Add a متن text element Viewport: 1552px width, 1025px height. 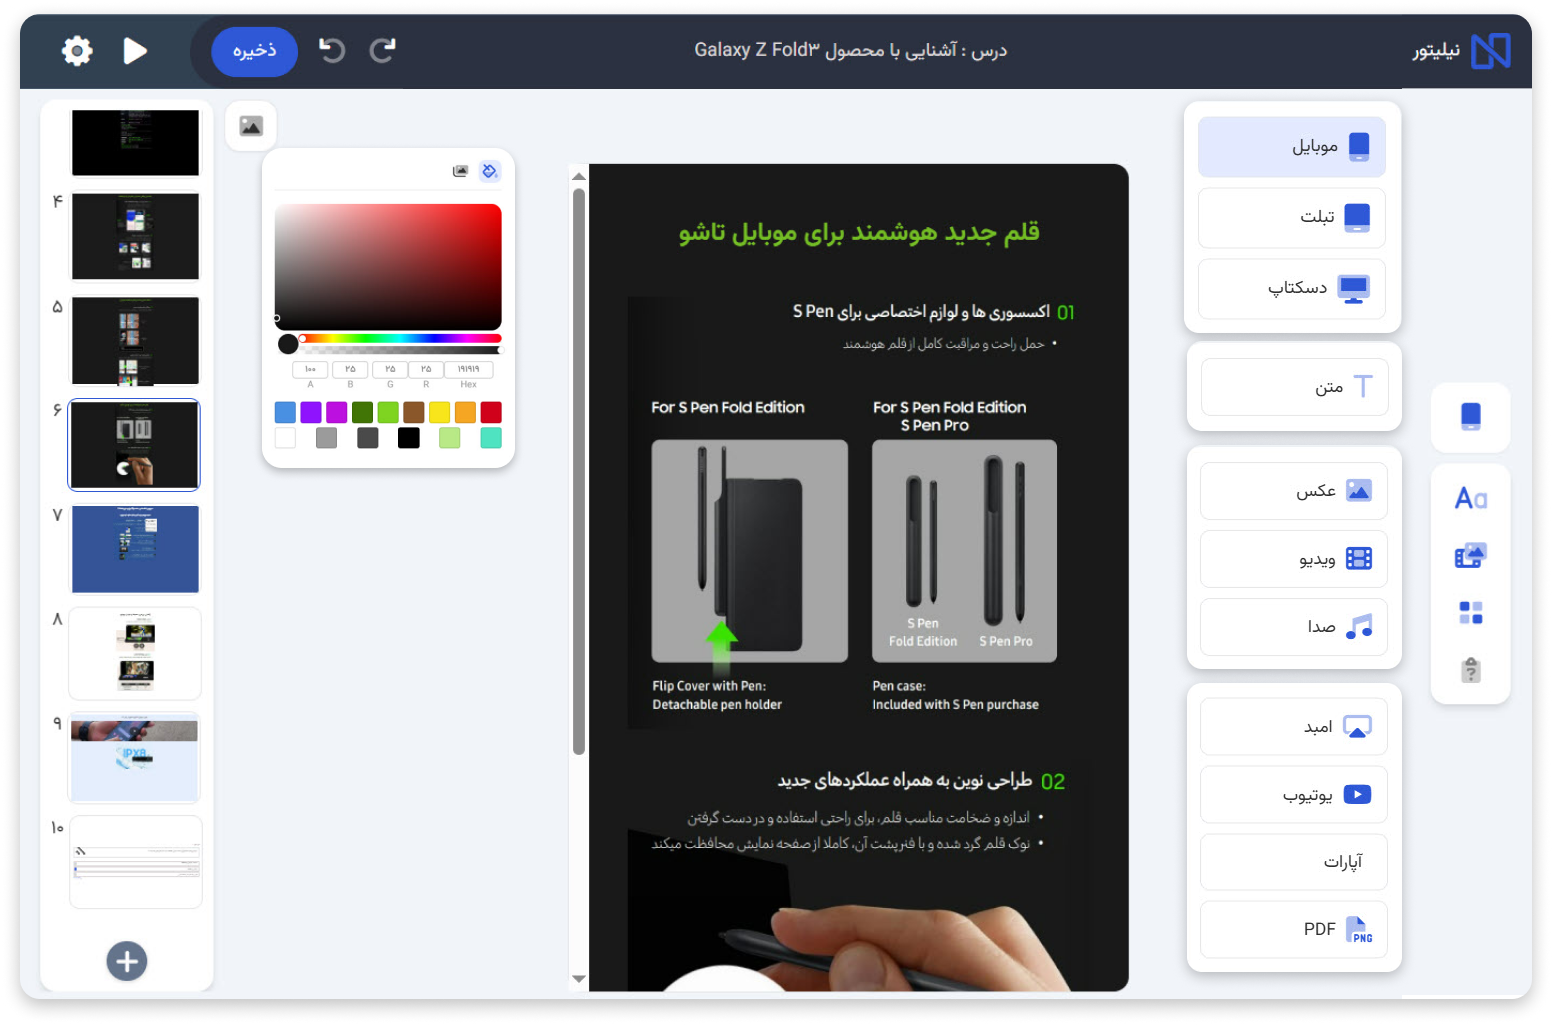point(1294,387)
